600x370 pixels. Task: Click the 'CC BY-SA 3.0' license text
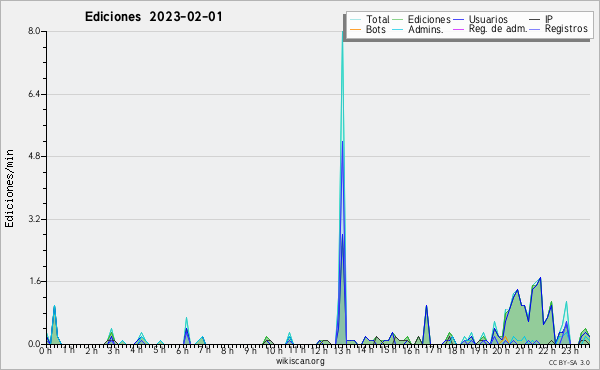(x=569, y=363)
